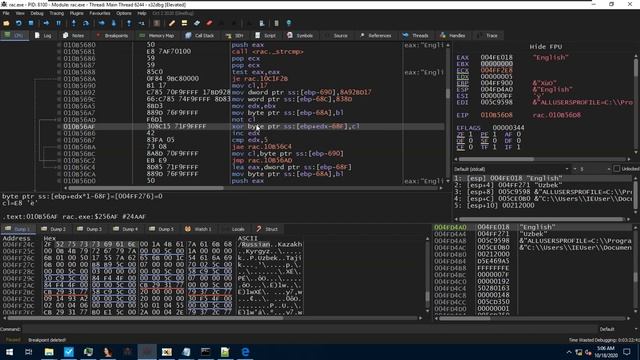The width and height of the screenshot is (640, 360).
Task: Open the notifications icon in the tray
Action: 627,352
